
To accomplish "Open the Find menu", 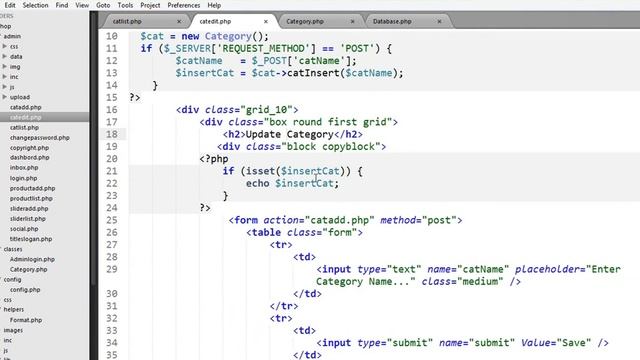I will tap(62, 5).
